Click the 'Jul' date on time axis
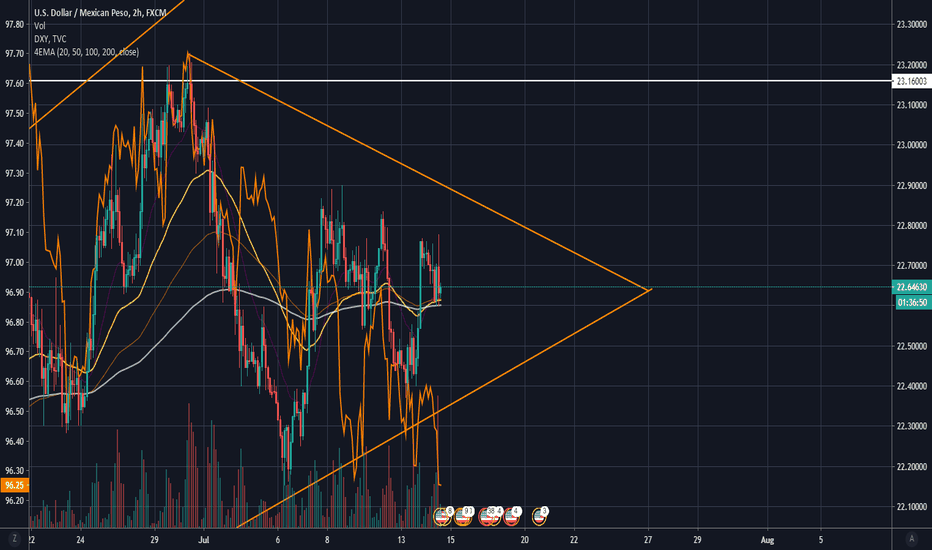 pyautogui.click(x=204, y=540)
